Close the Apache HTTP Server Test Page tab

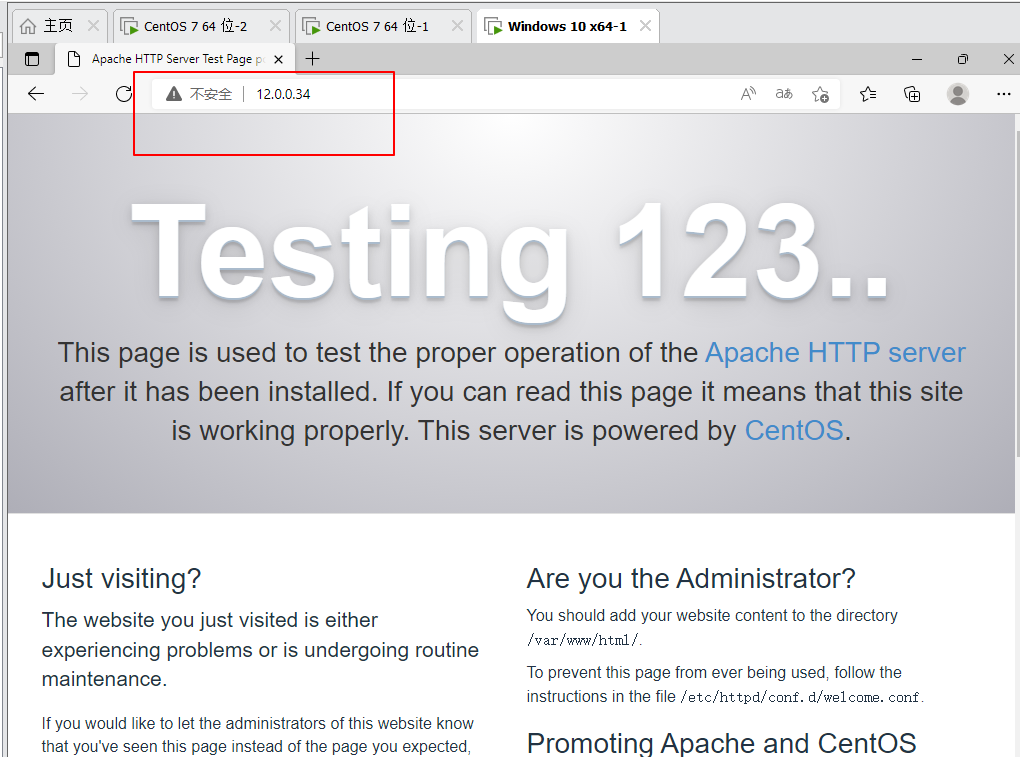coord(278,59)
